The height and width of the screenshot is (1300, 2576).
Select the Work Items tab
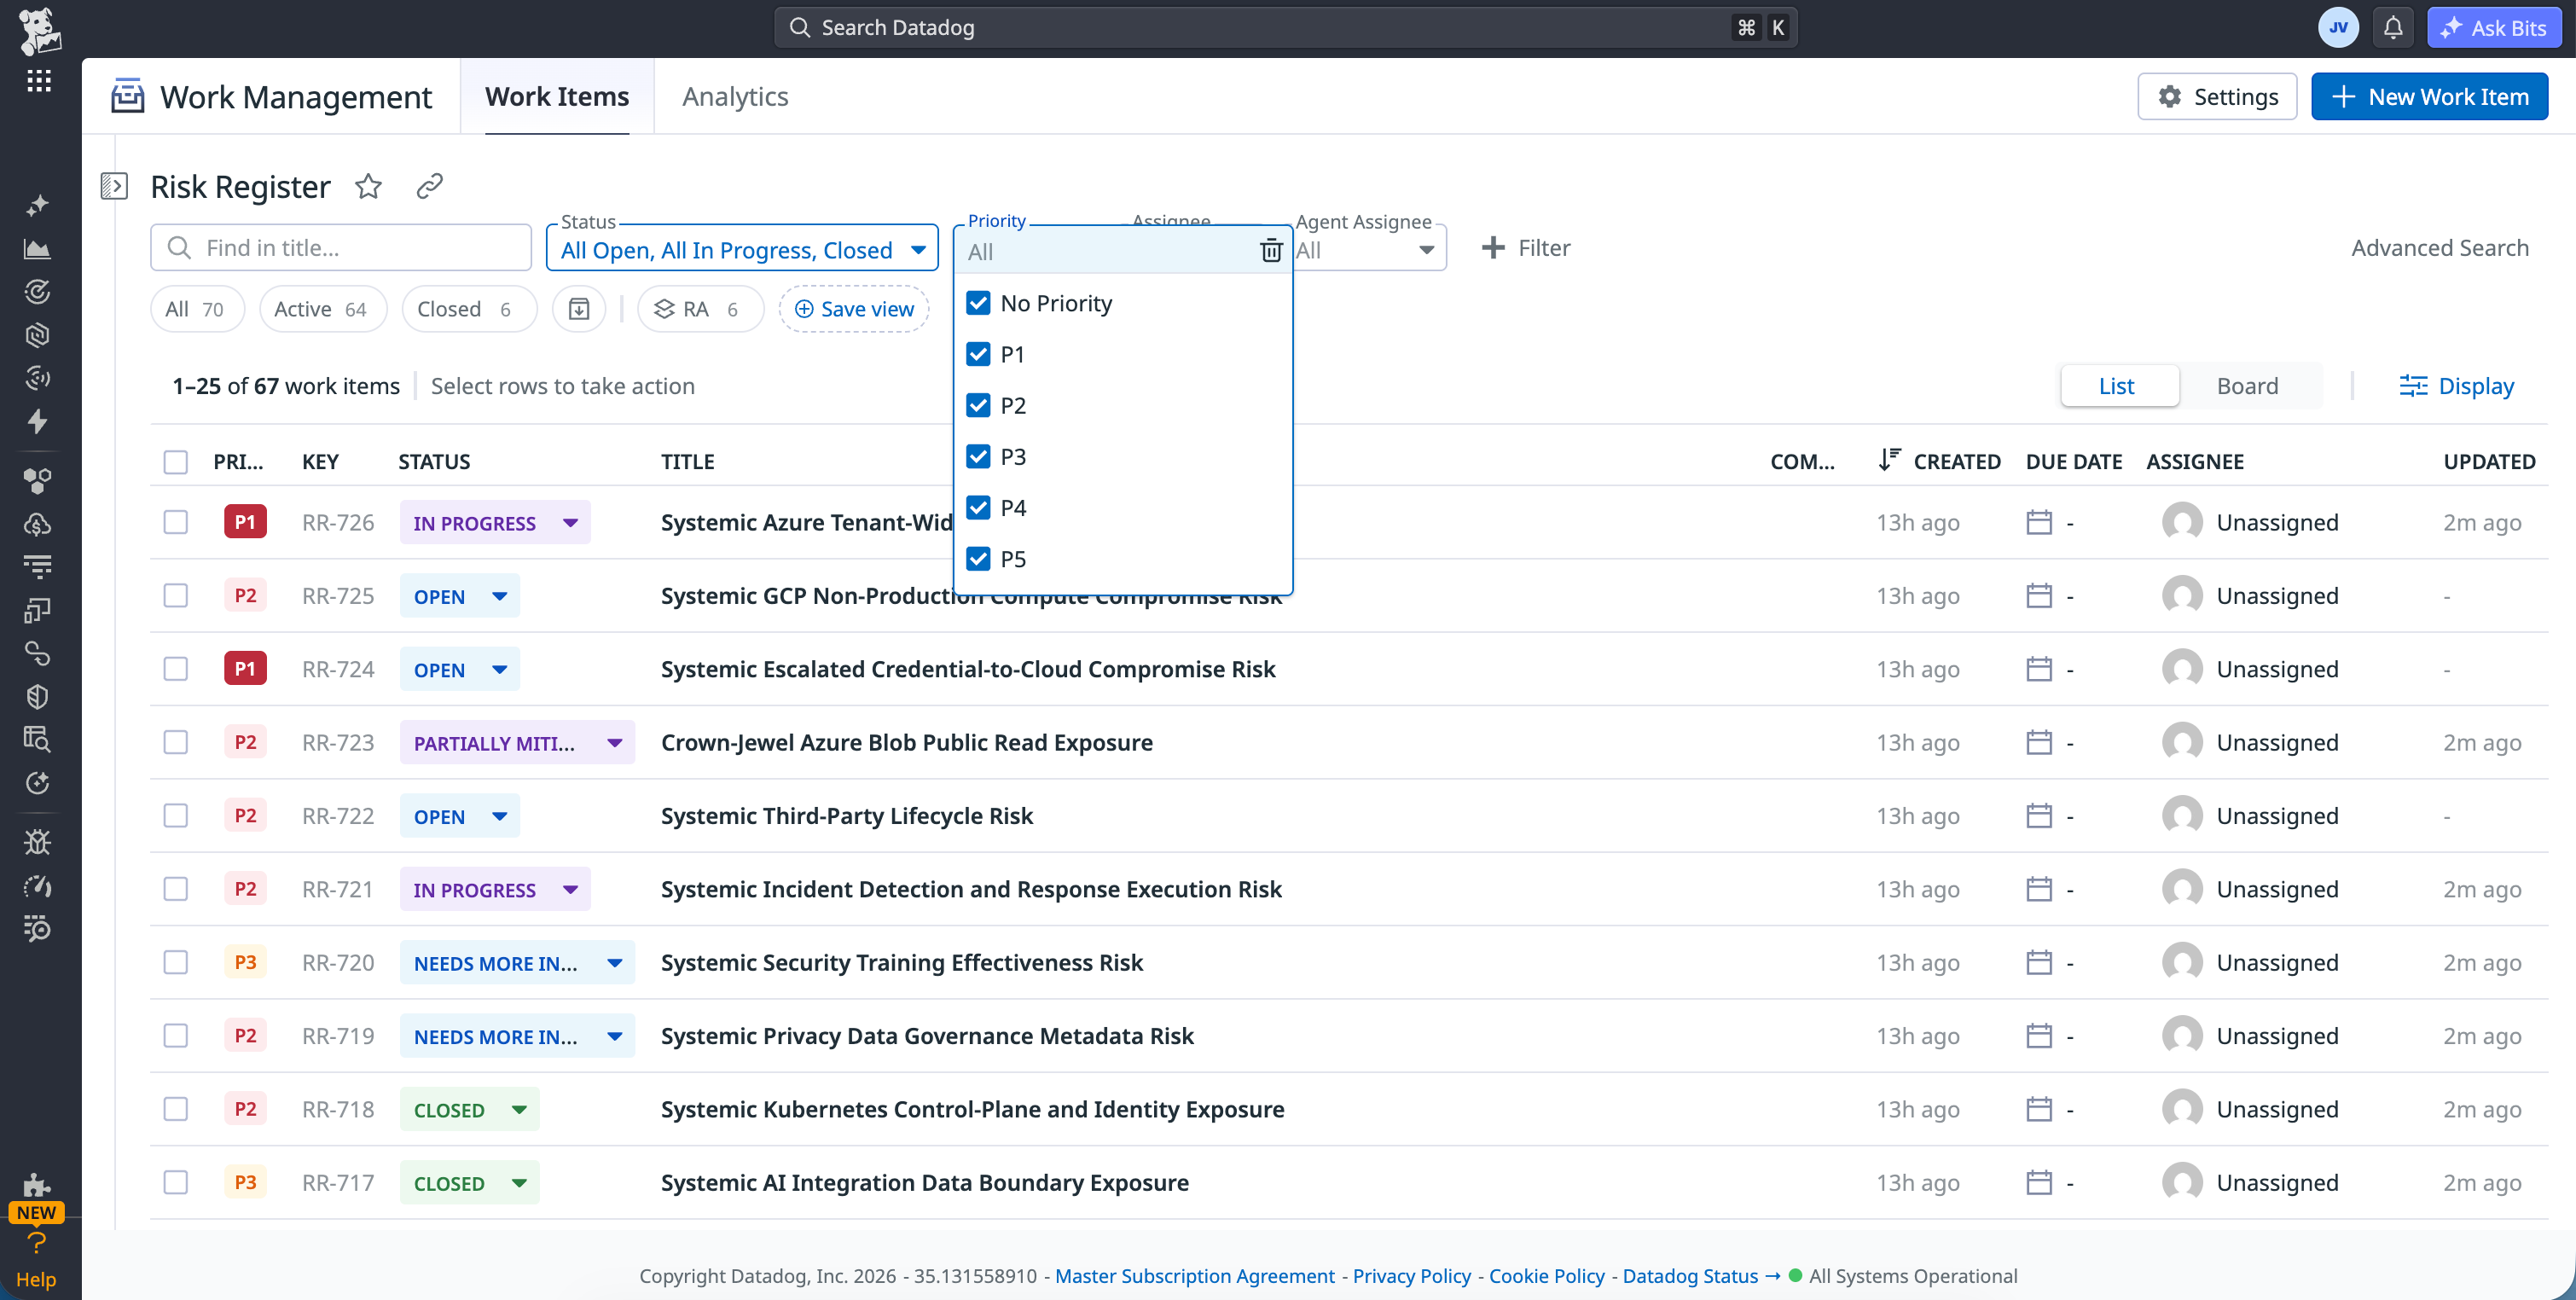pyautogui.click(x=557, y=96)
